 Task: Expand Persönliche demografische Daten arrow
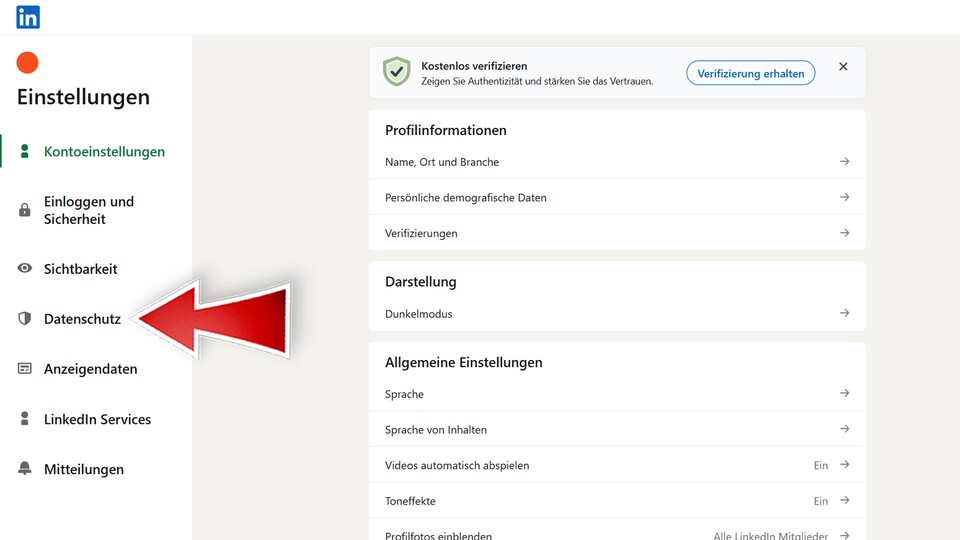click(845, 198)
